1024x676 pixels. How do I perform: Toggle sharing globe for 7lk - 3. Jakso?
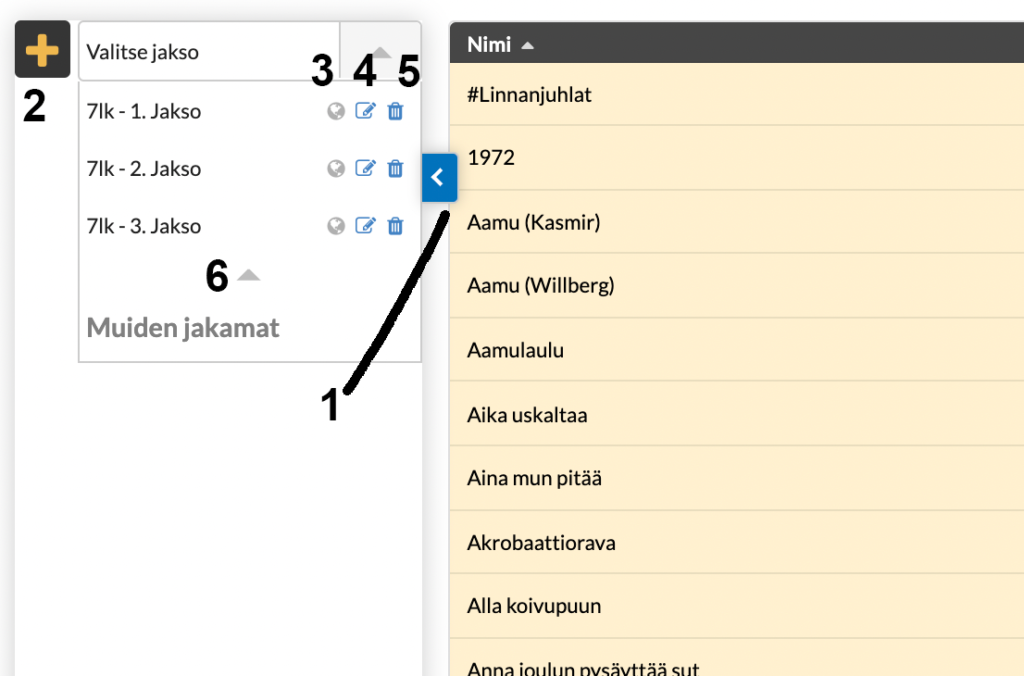pos(336,227)
